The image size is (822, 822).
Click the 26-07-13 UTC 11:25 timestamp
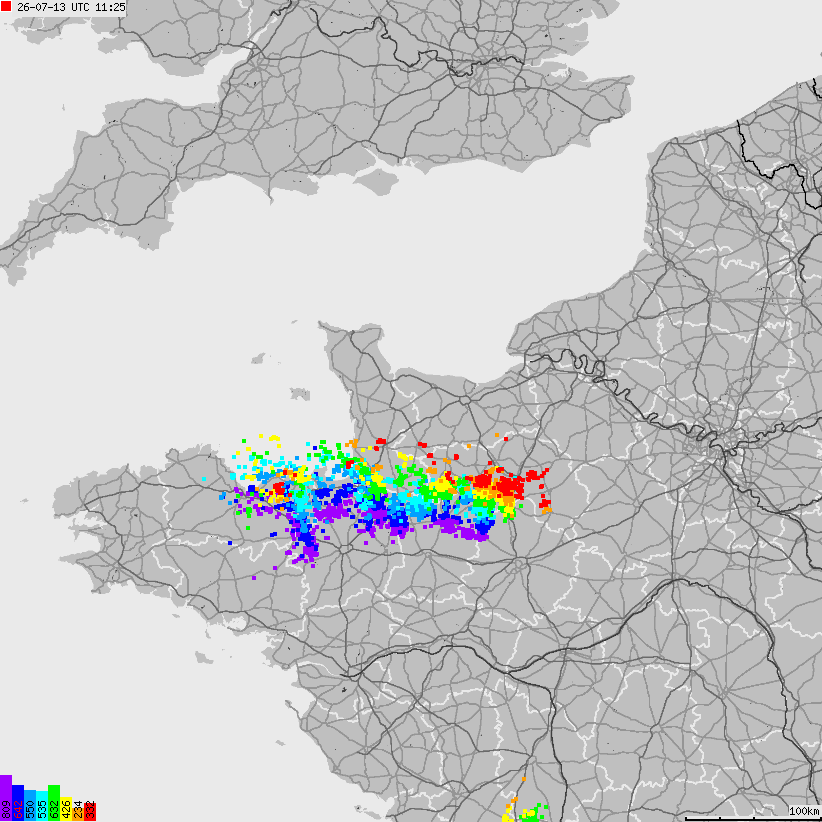[x=71, y=7]
